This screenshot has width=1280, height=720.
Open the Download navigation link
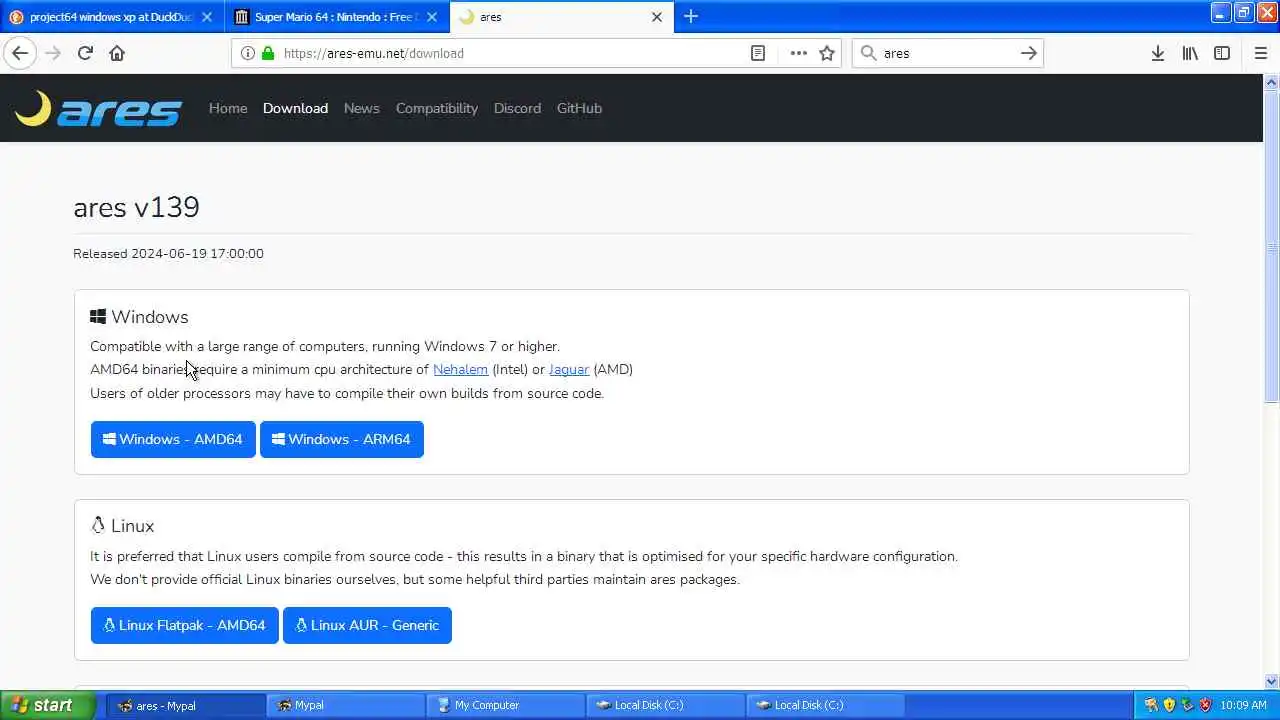click(295, 108)
